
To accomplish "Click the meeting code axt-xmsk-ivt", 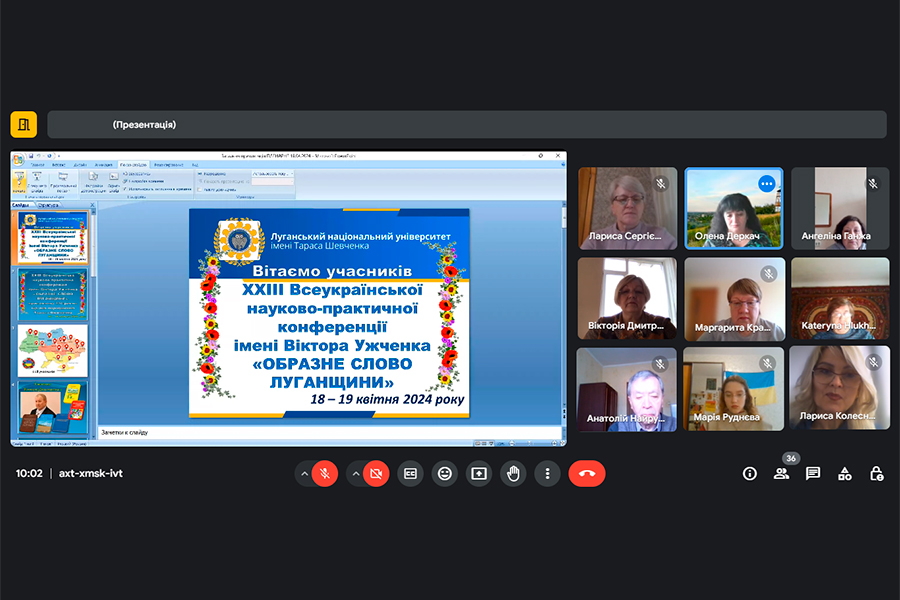I will [x=91, y=474].
